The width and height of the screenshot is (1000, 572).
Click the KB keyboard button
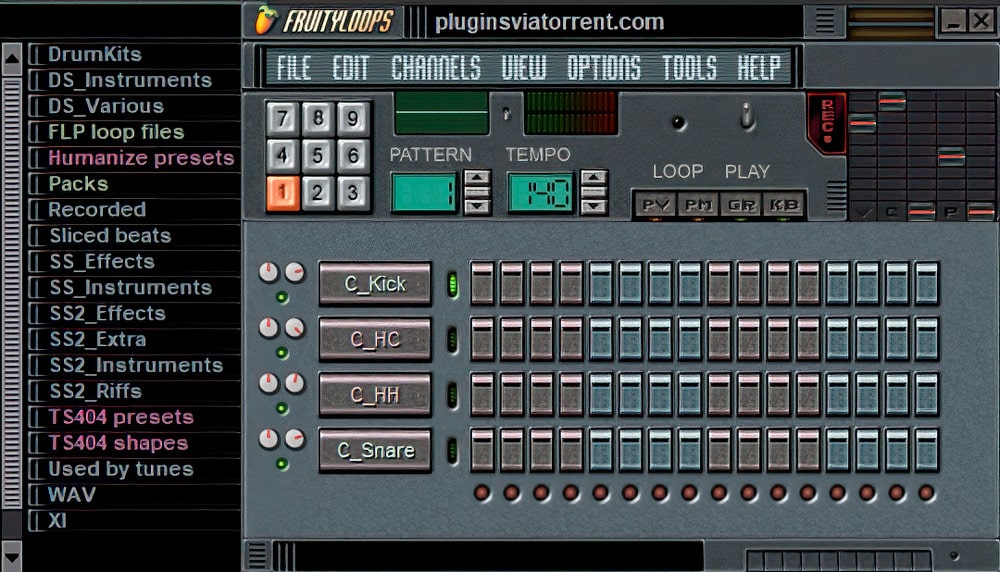click(x=782, y=204)
